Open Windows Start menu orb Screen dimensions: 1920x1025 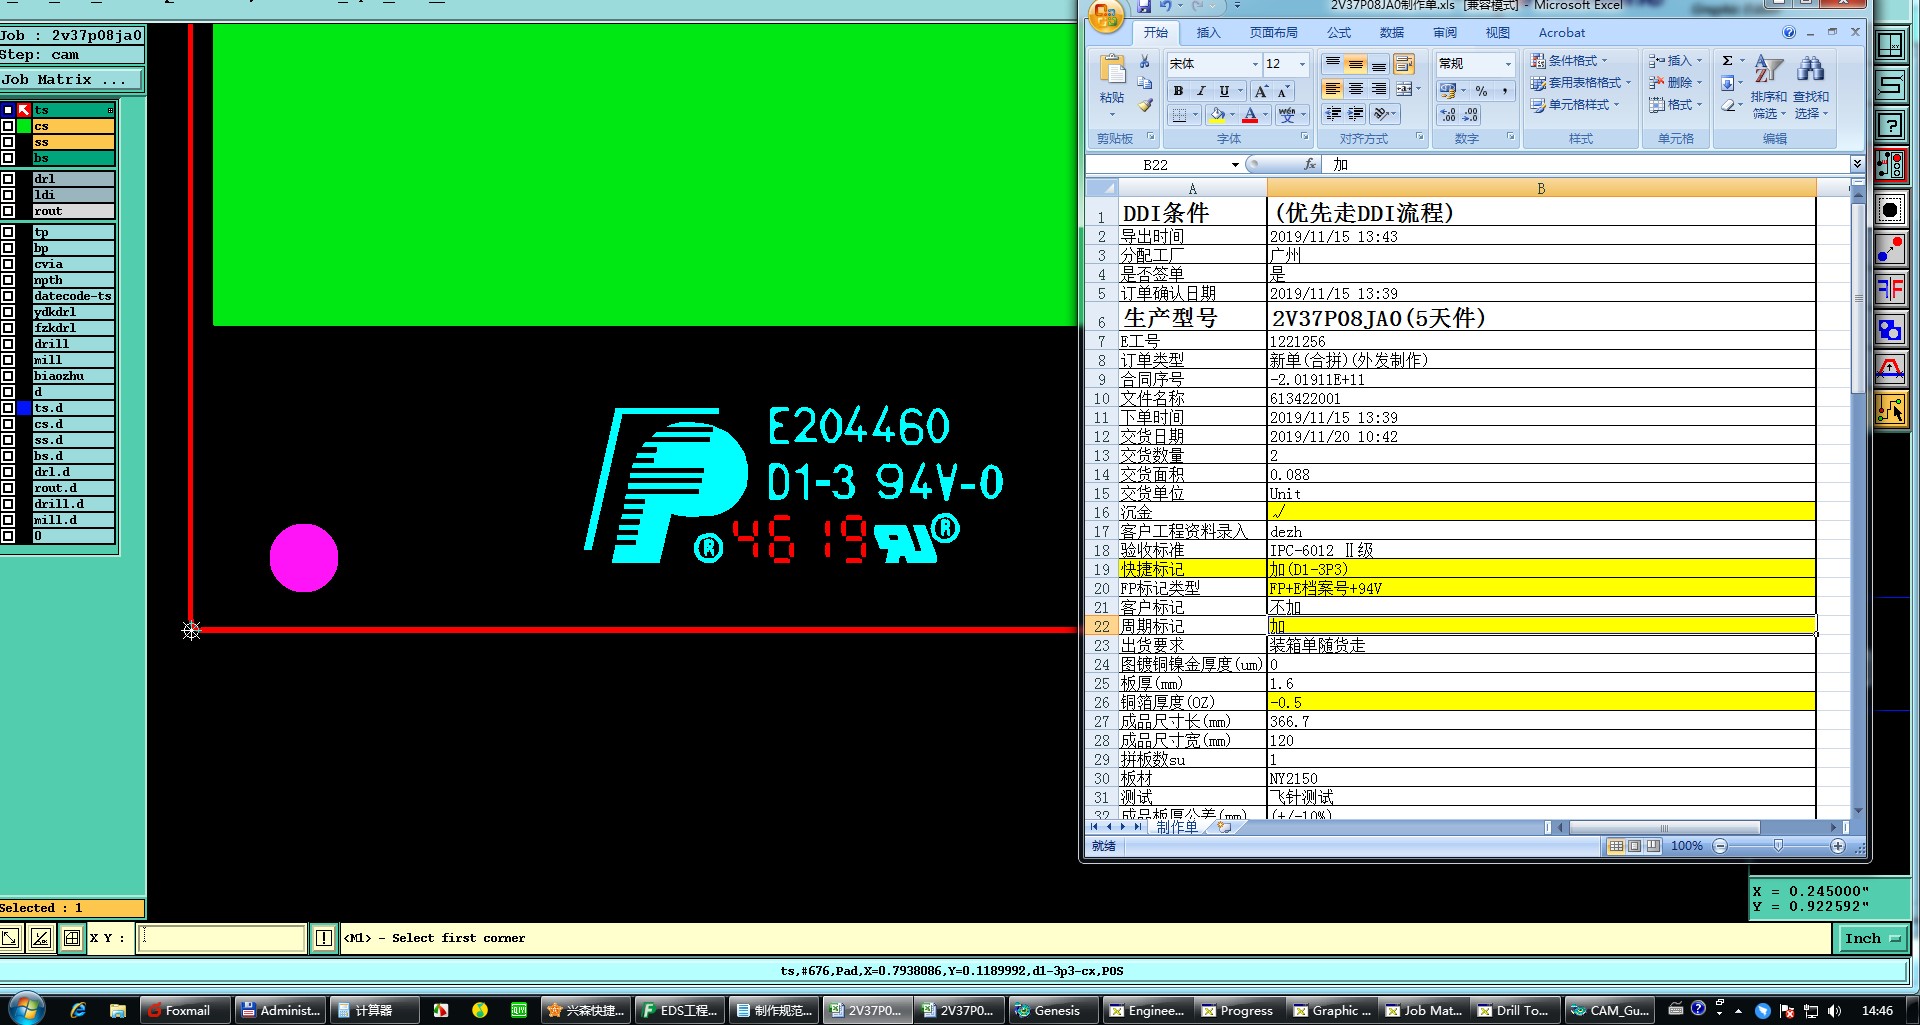pos(27,1008)
